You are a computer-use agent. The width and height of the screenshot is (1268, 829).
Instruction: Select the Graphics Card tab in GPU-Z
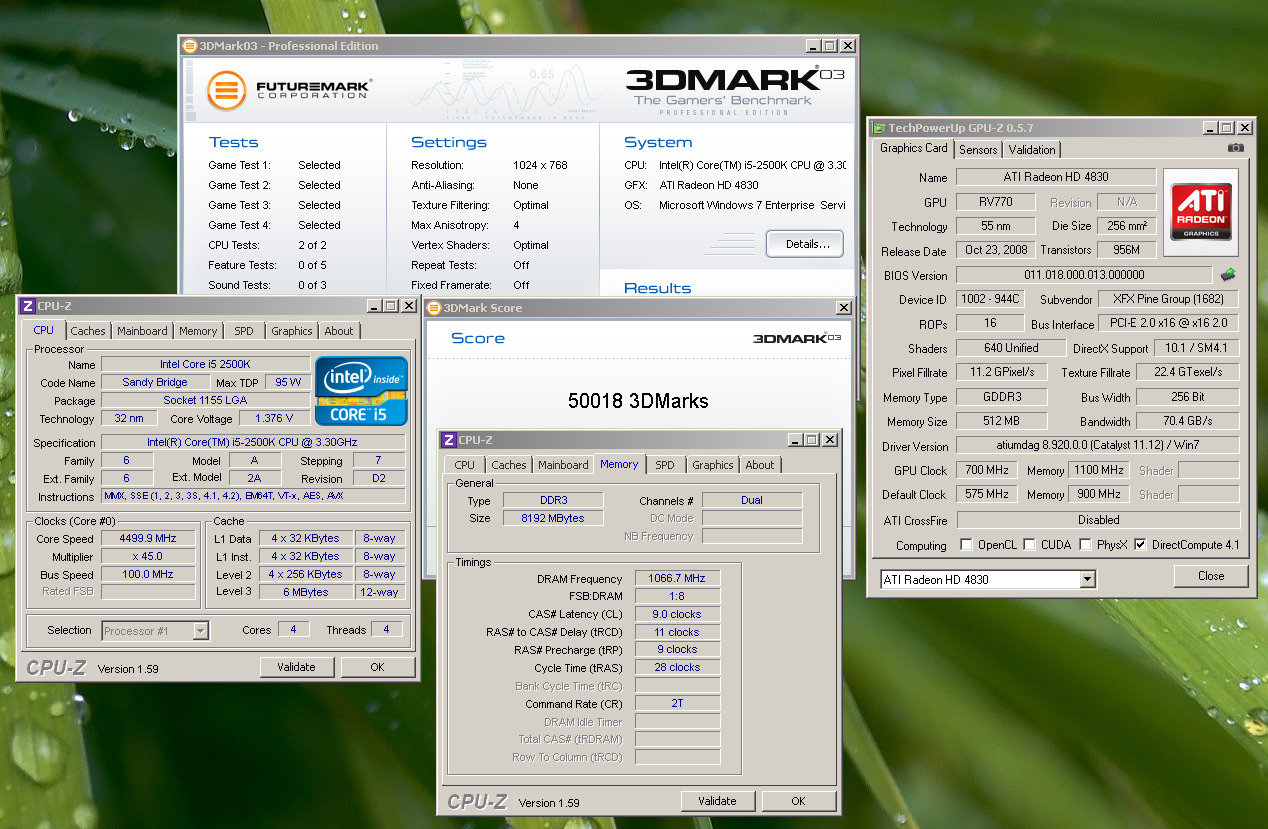click(913, 148)
